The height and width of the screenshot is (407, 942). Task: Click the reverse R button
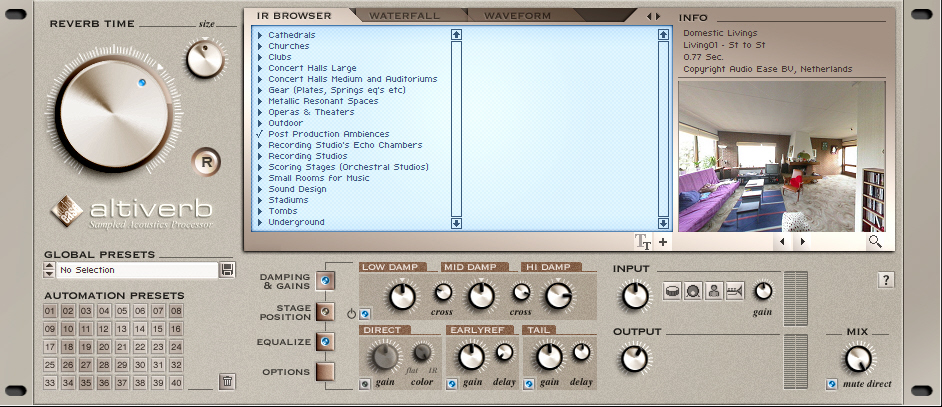pyautogui.click(x=207, y=162)
